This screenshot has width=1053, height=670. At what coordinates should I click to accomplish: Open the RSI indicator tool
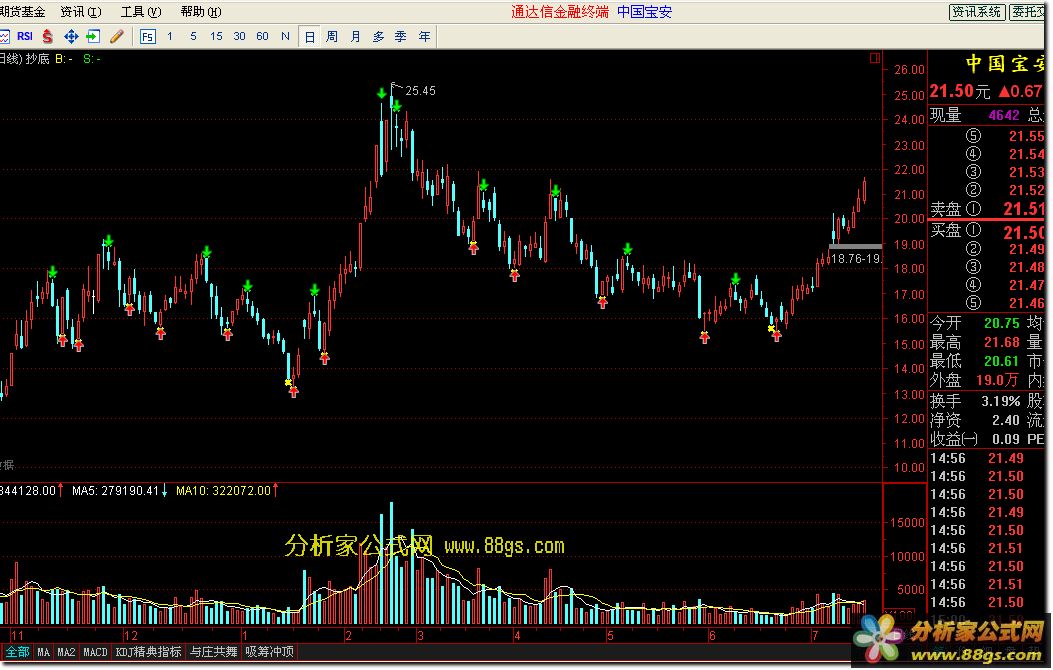[x=25, y=36]
